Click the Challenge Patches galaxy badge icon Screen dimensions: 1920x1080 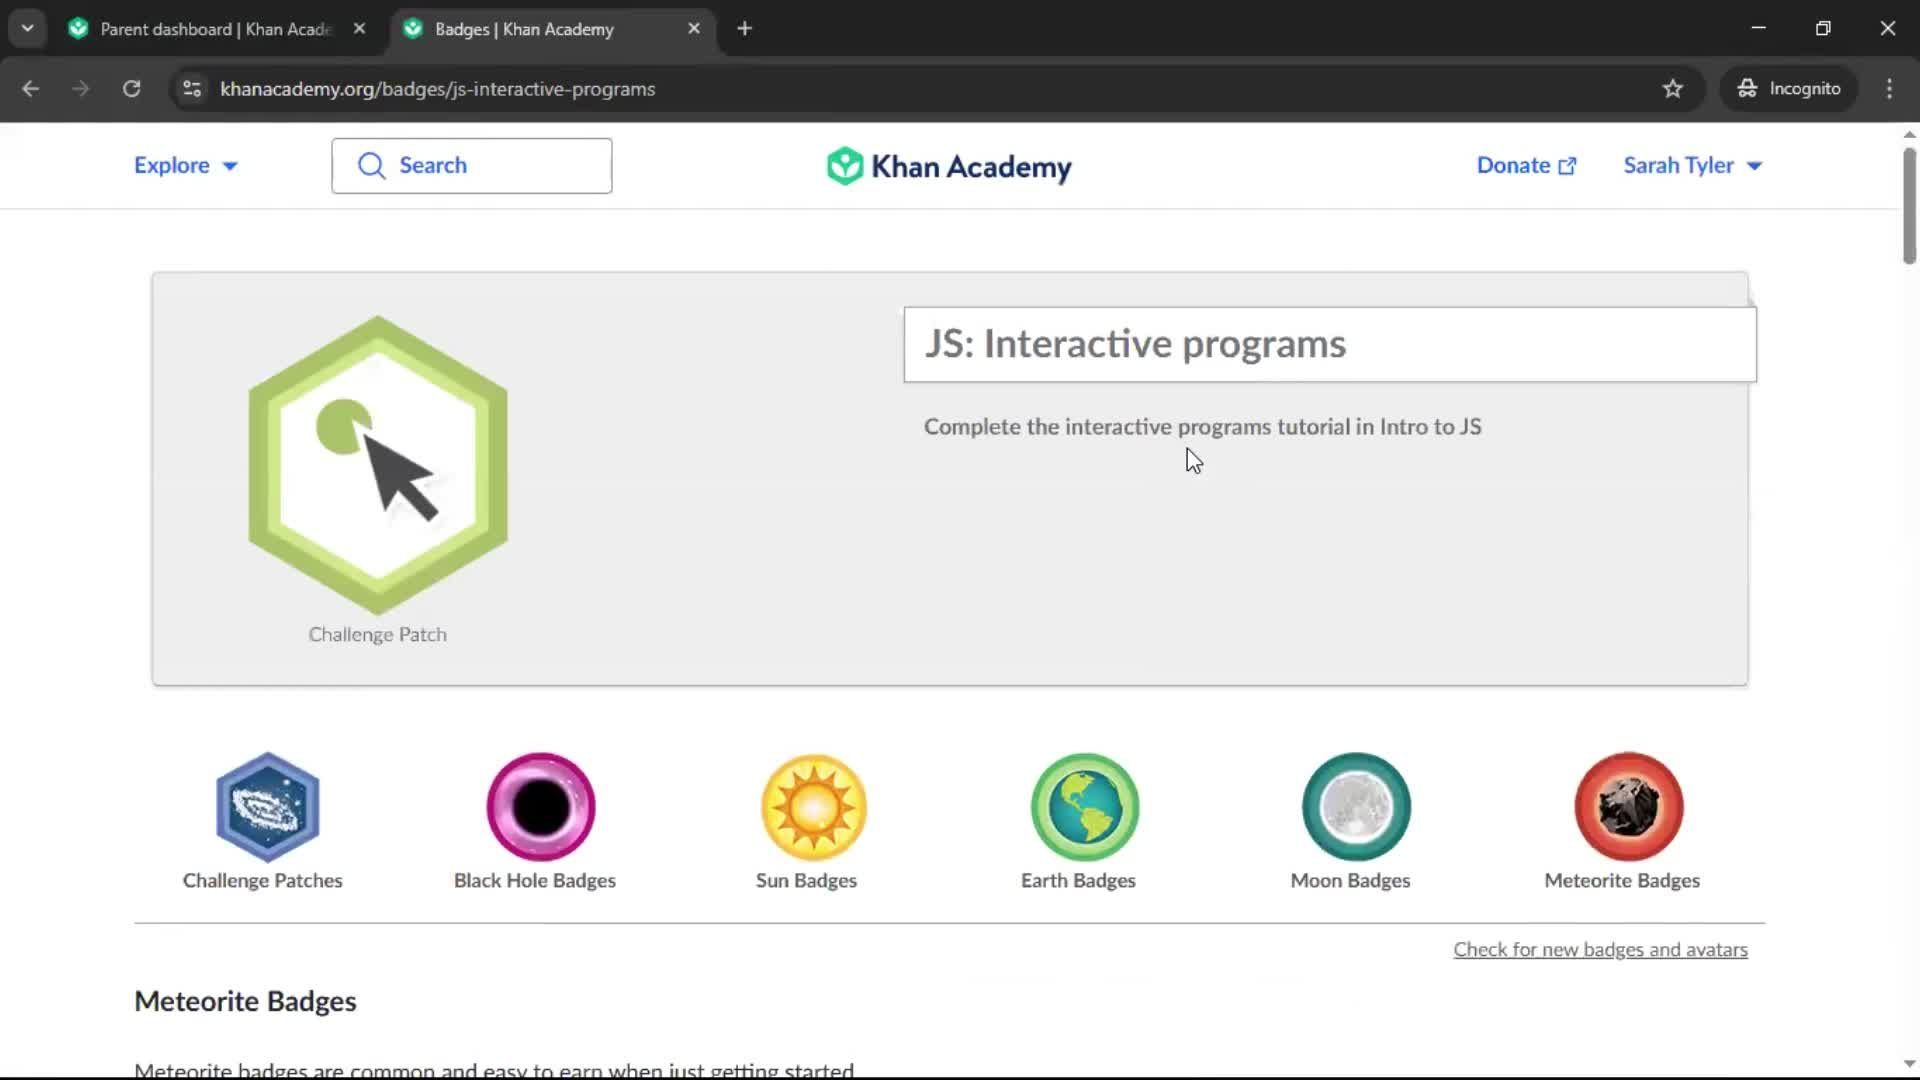[267, 807]
